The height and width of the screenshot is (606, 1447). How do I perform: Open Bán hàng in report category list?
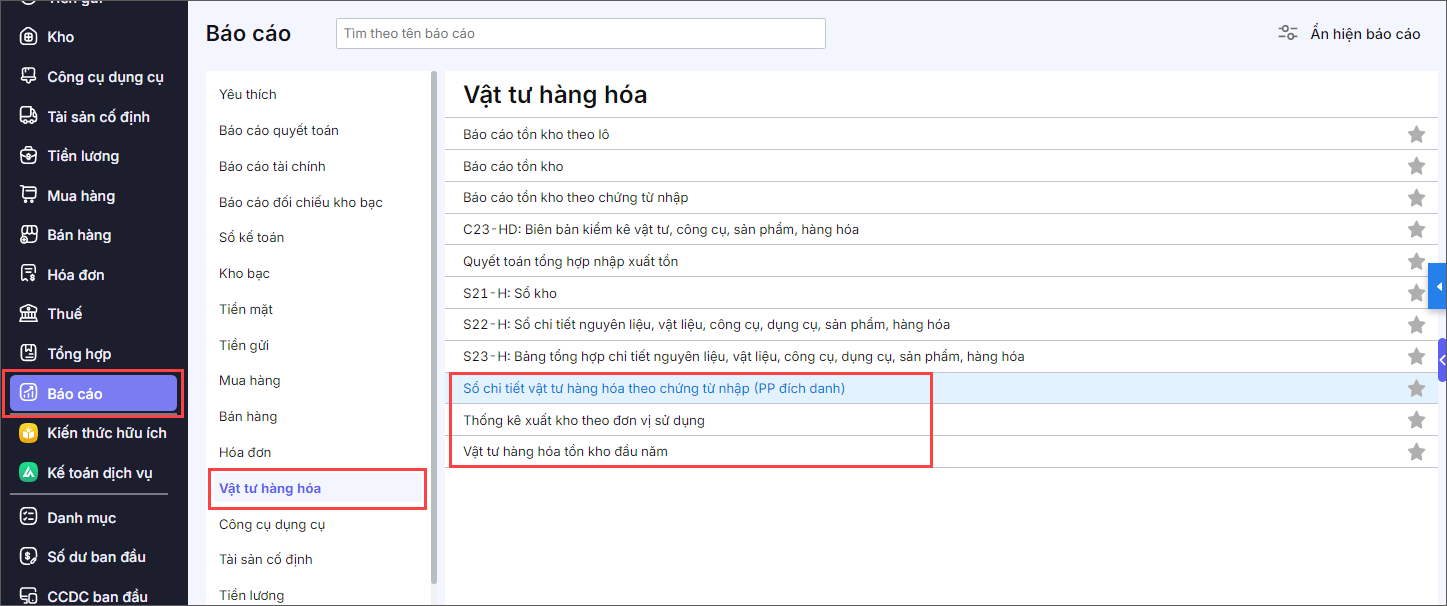(x=248, y=416)
